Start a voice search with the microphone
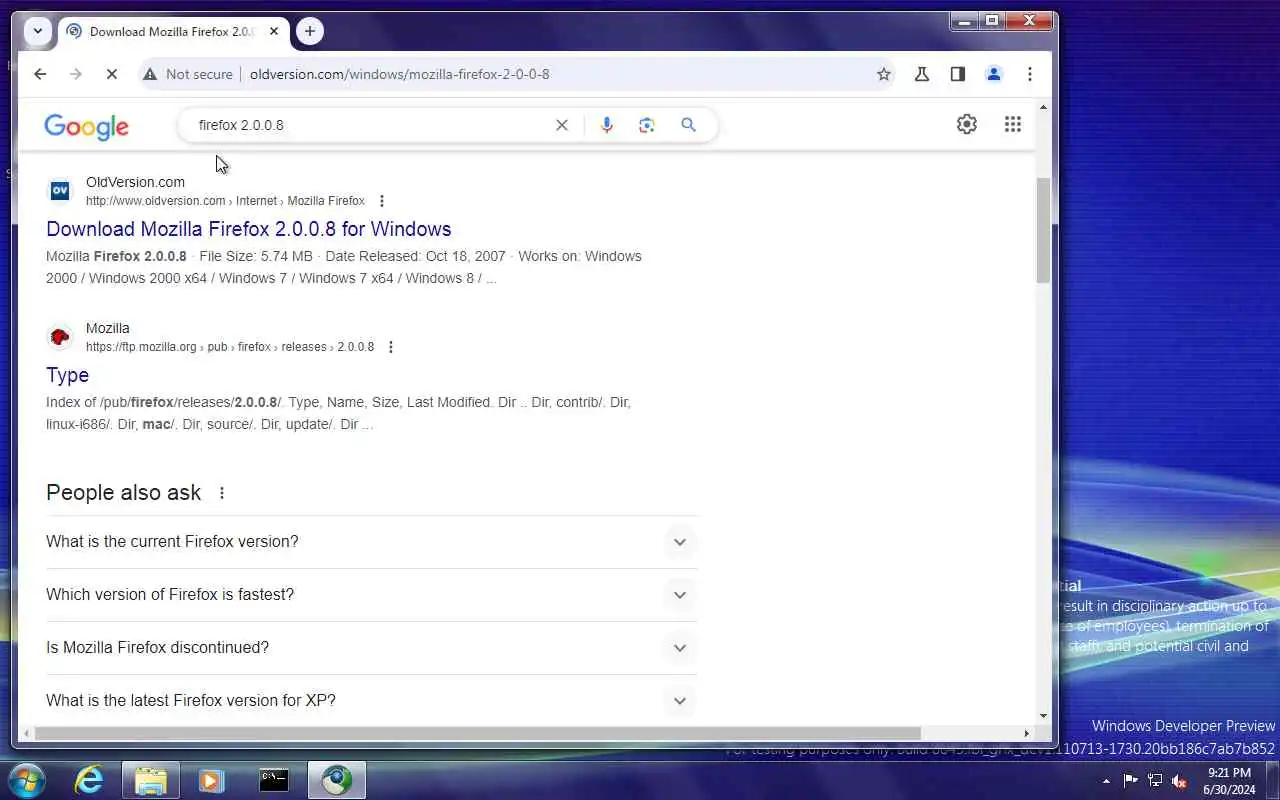This screenshot has width=1280, height=800. (x=606, y=125)
